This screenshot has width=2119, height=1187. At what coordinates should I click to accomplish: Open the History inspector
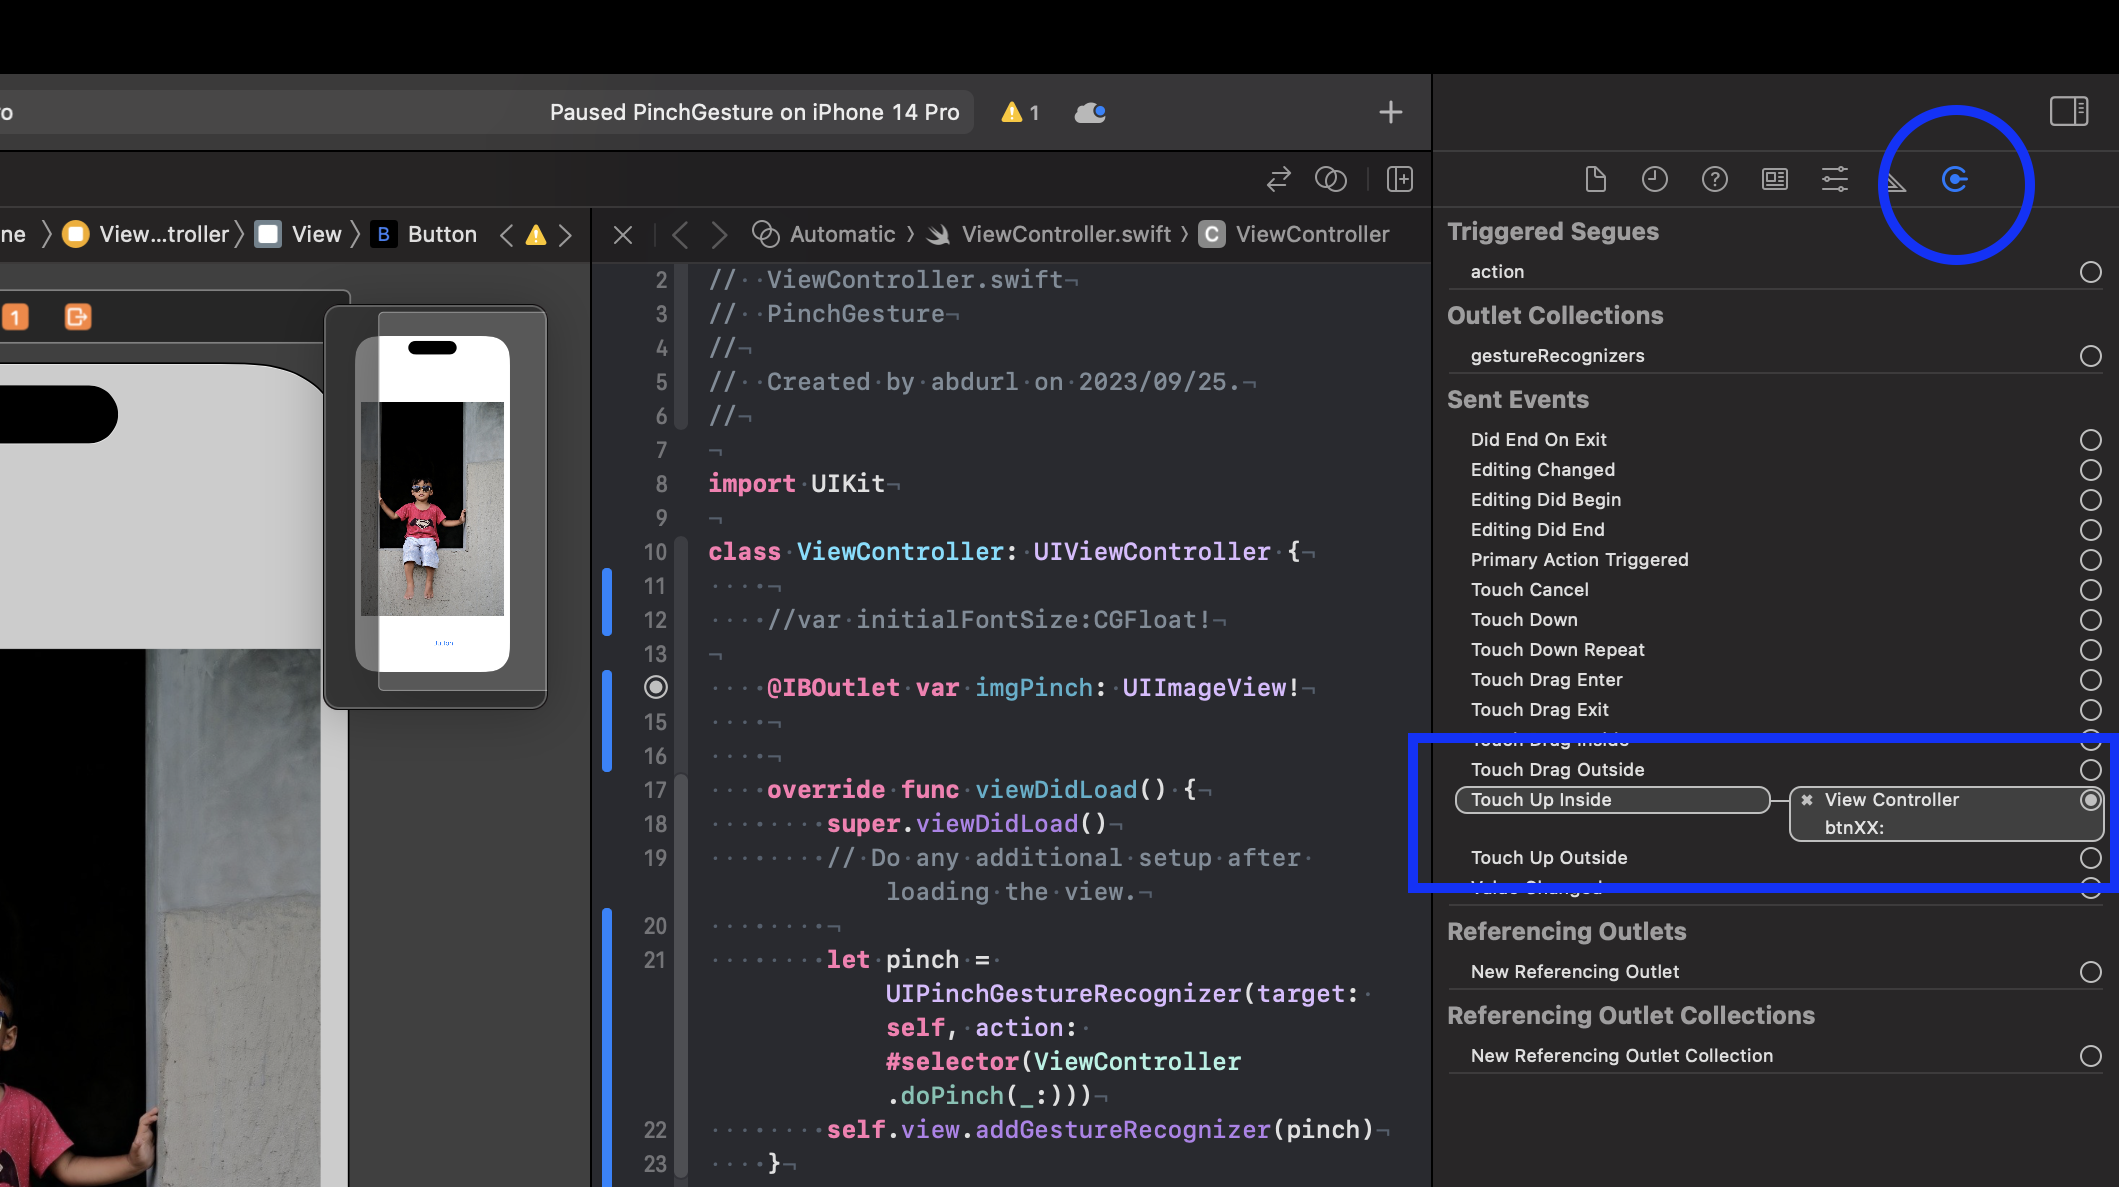coord(1655,179)
